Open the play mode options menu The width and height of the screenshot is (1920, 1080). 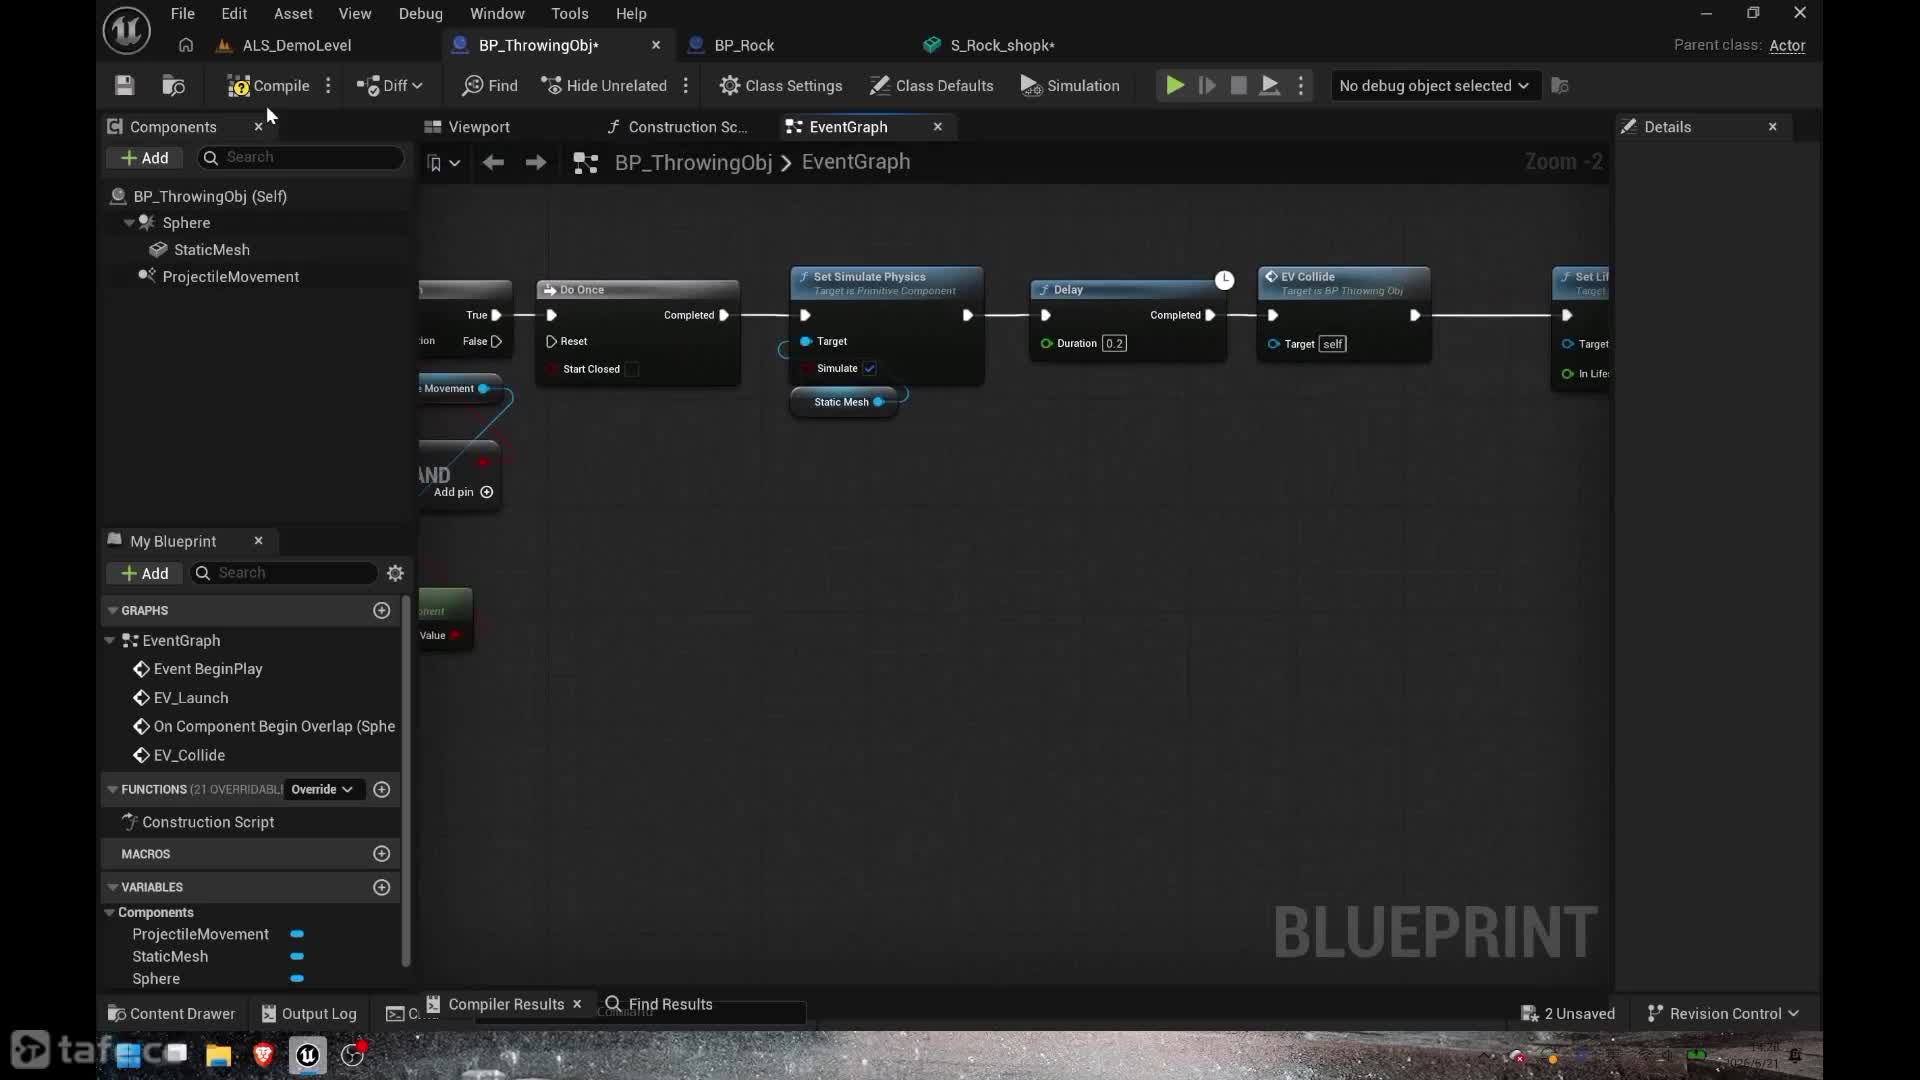coord(1301,86)
